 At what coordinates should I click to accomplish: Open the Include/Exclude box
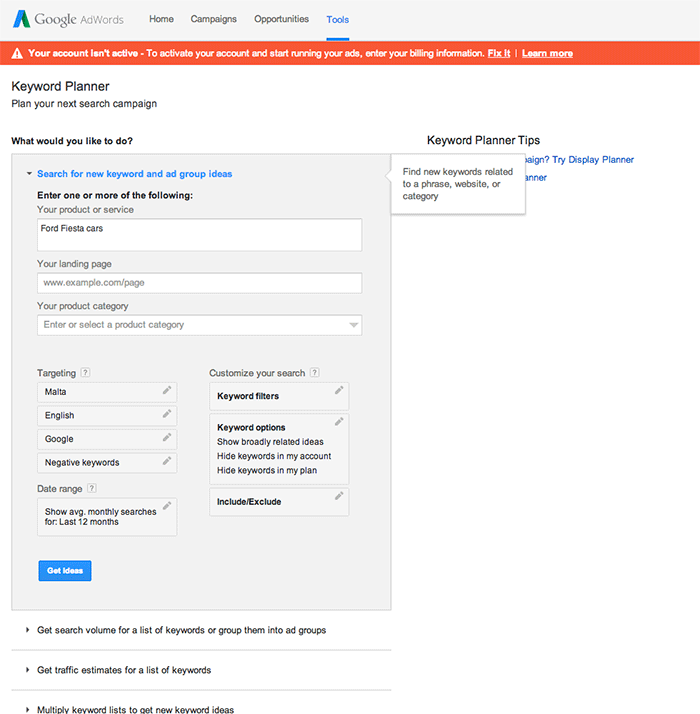pyautogui.click(x=279, y=502)
